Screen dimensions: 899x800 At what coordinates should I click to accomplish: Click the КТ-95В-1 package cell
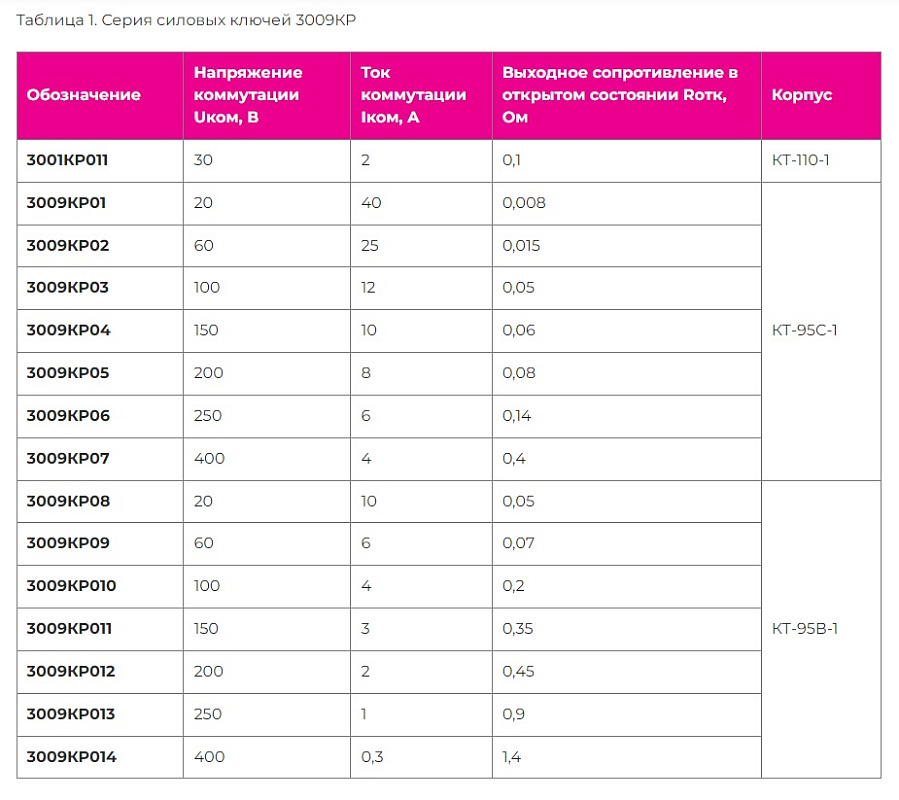click(x=805, y=629)
